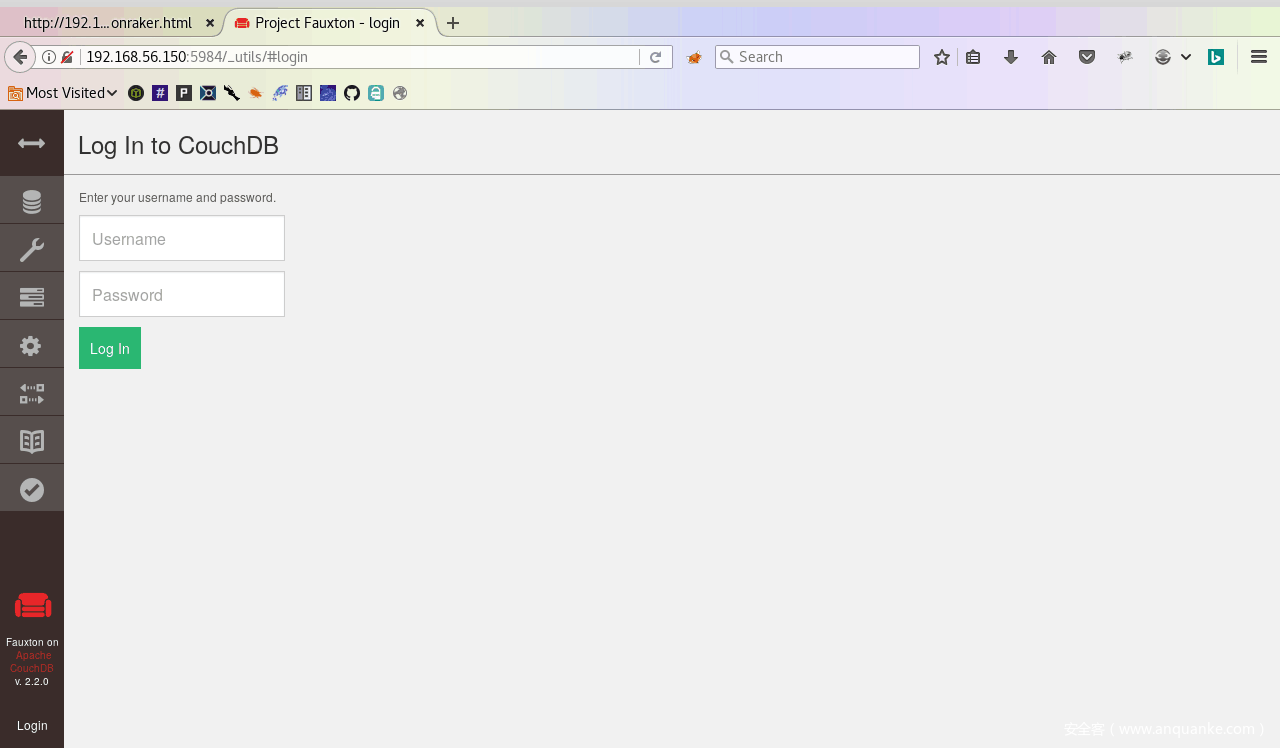The width and height of the screenshot is (1280, 748).
Task: Click the red CouchDB couch logo
Action: coord(32,606)
